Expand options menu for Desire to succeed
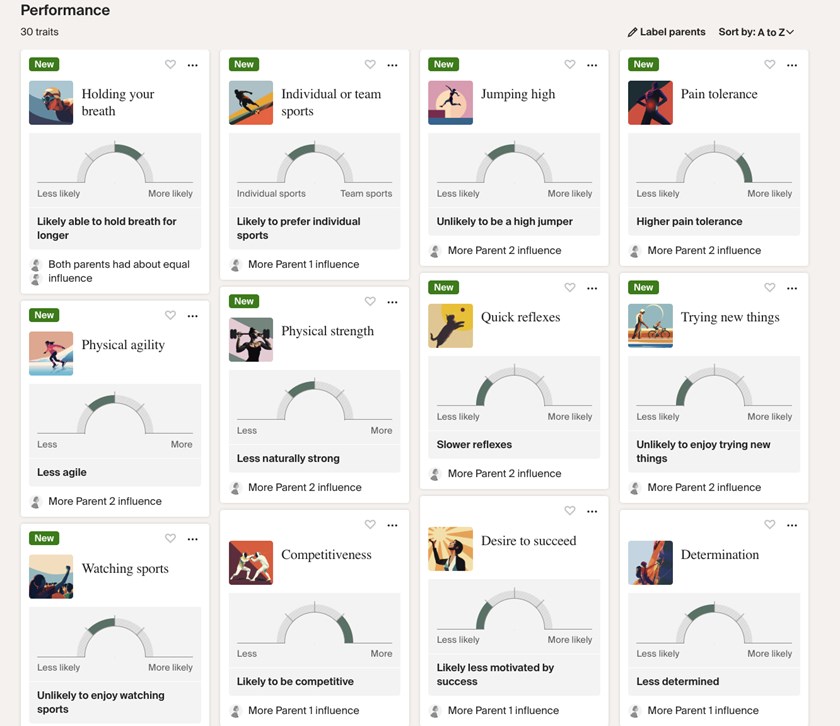The width and height of the screenshot is (840, 726). coord(592,511)
